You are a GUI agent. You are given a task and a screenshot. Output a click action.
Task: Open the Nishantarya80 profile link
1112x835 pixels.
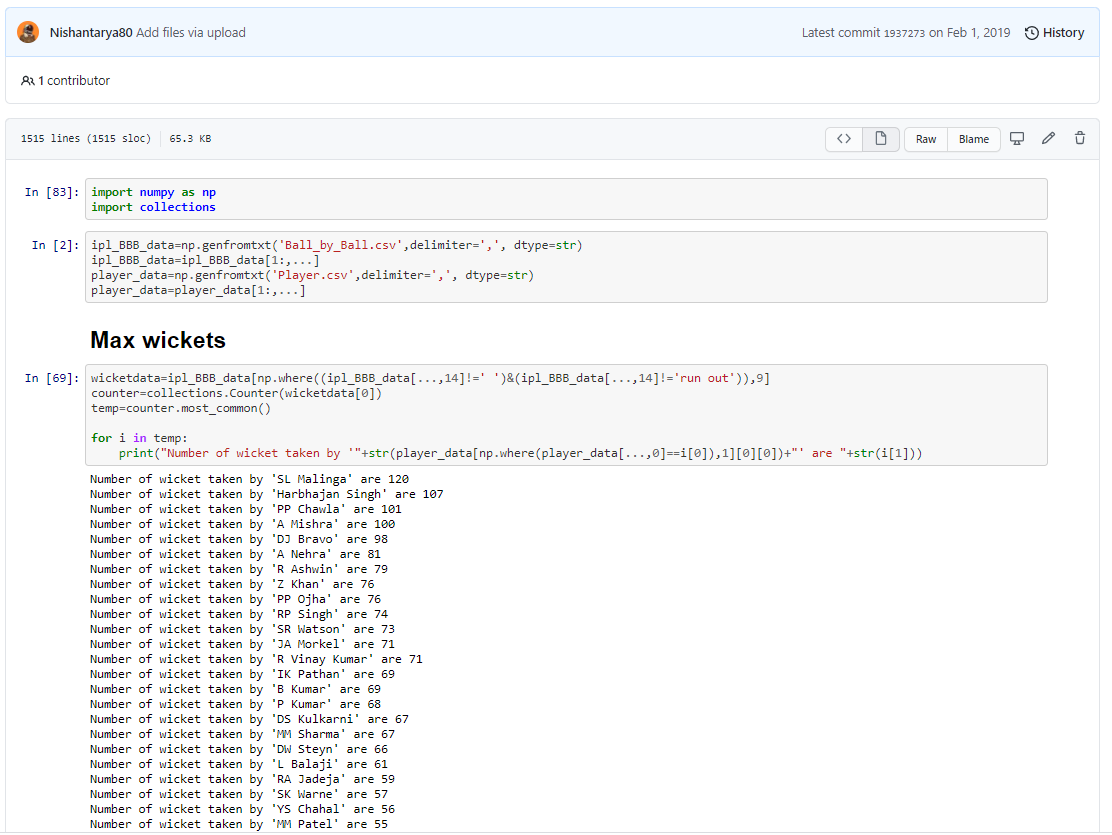pos(91,33)
